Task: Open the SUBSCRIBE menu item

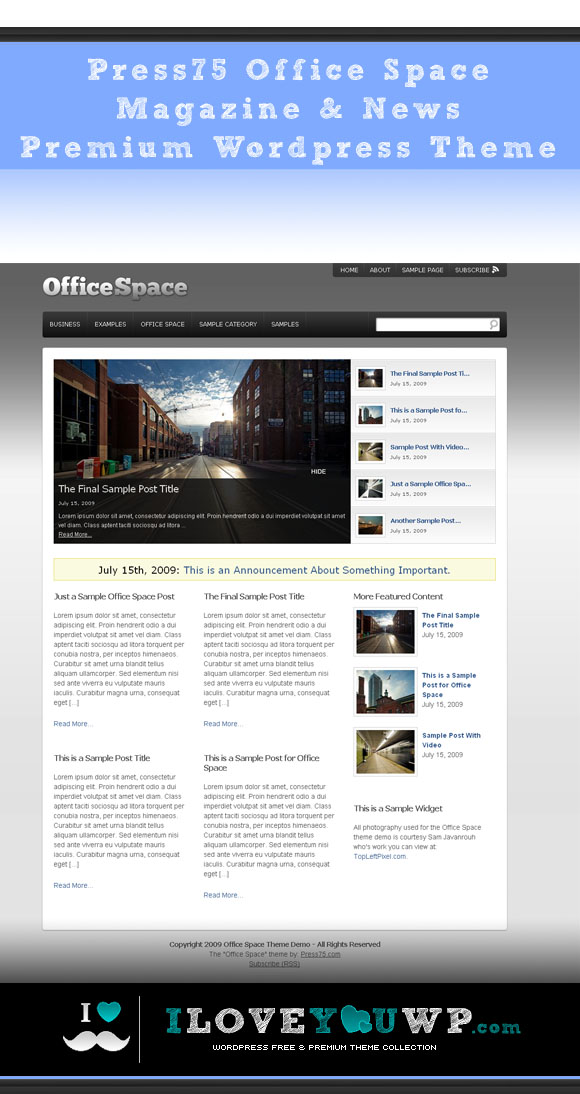Action: [x=472, y=270]
